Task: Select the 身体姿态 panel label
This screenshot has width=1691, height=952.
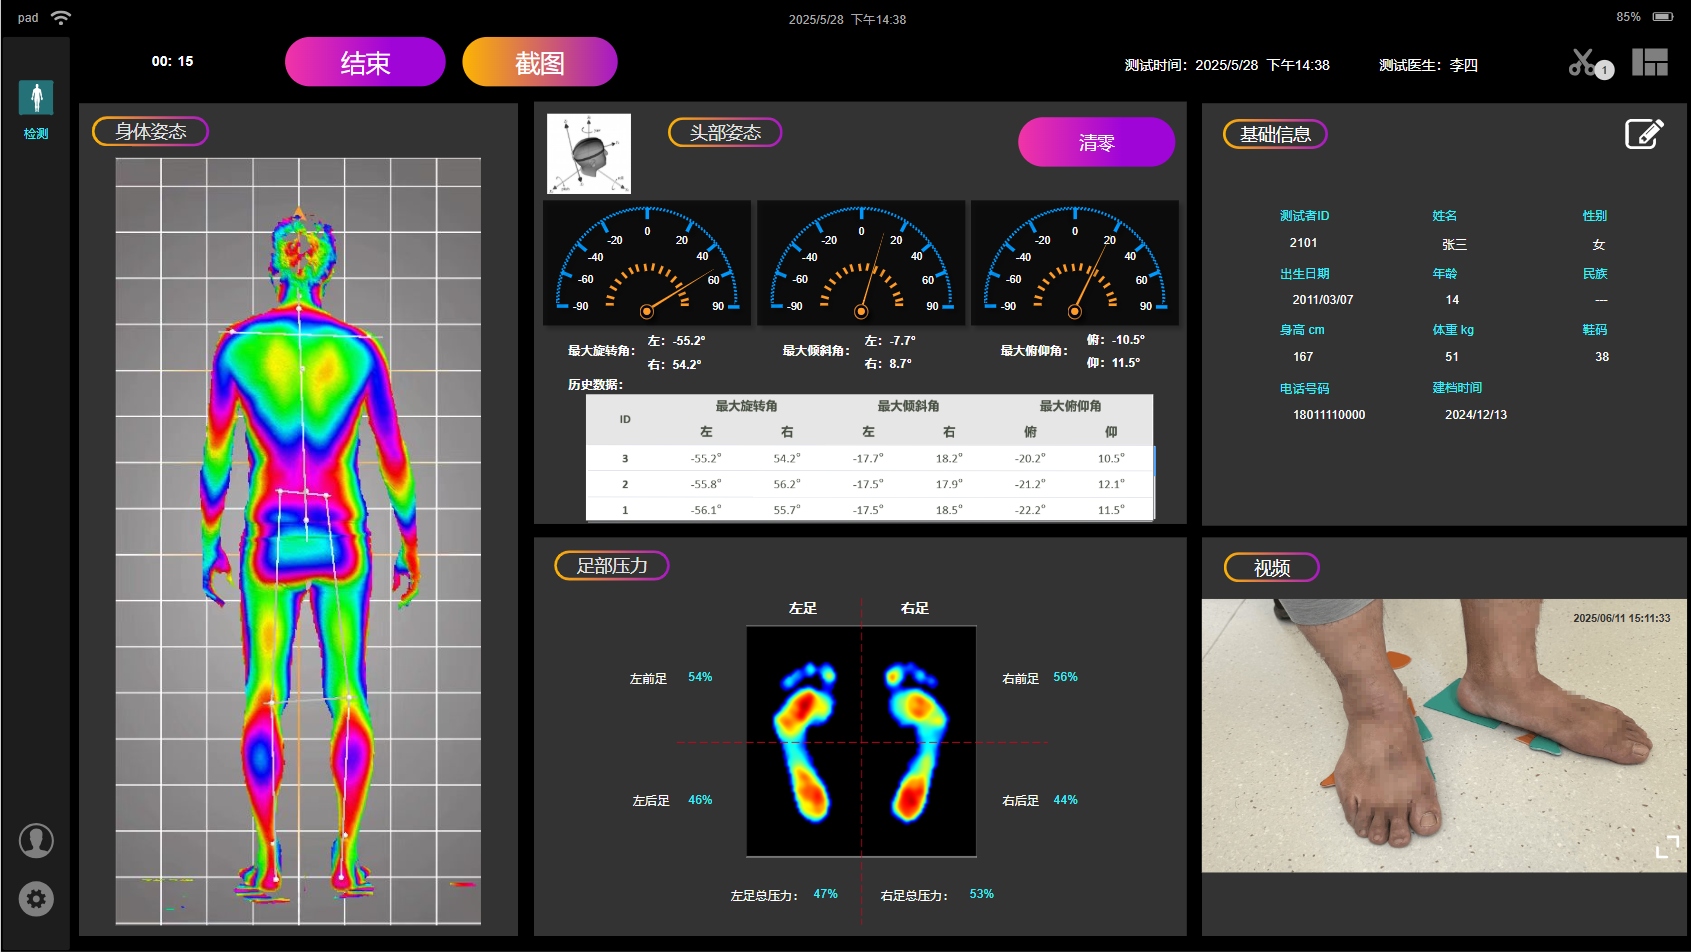Action: (x=150, y=132)
